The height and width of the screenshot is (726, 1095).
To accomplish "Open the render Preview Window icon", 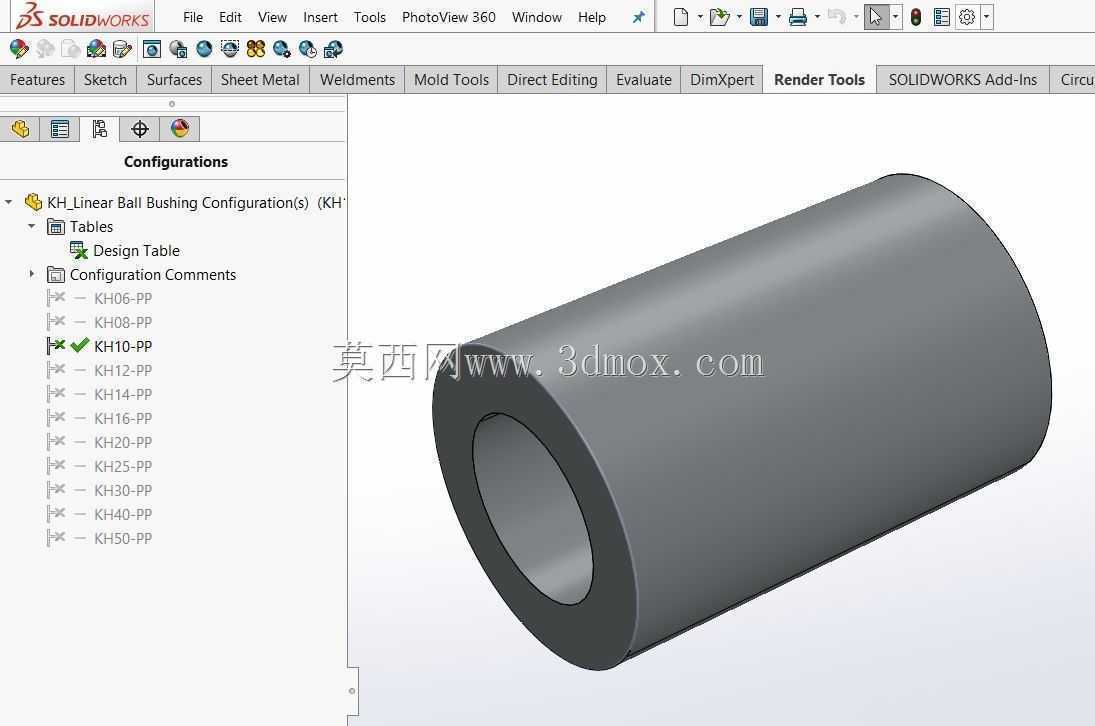I will (x=178, y=49).
